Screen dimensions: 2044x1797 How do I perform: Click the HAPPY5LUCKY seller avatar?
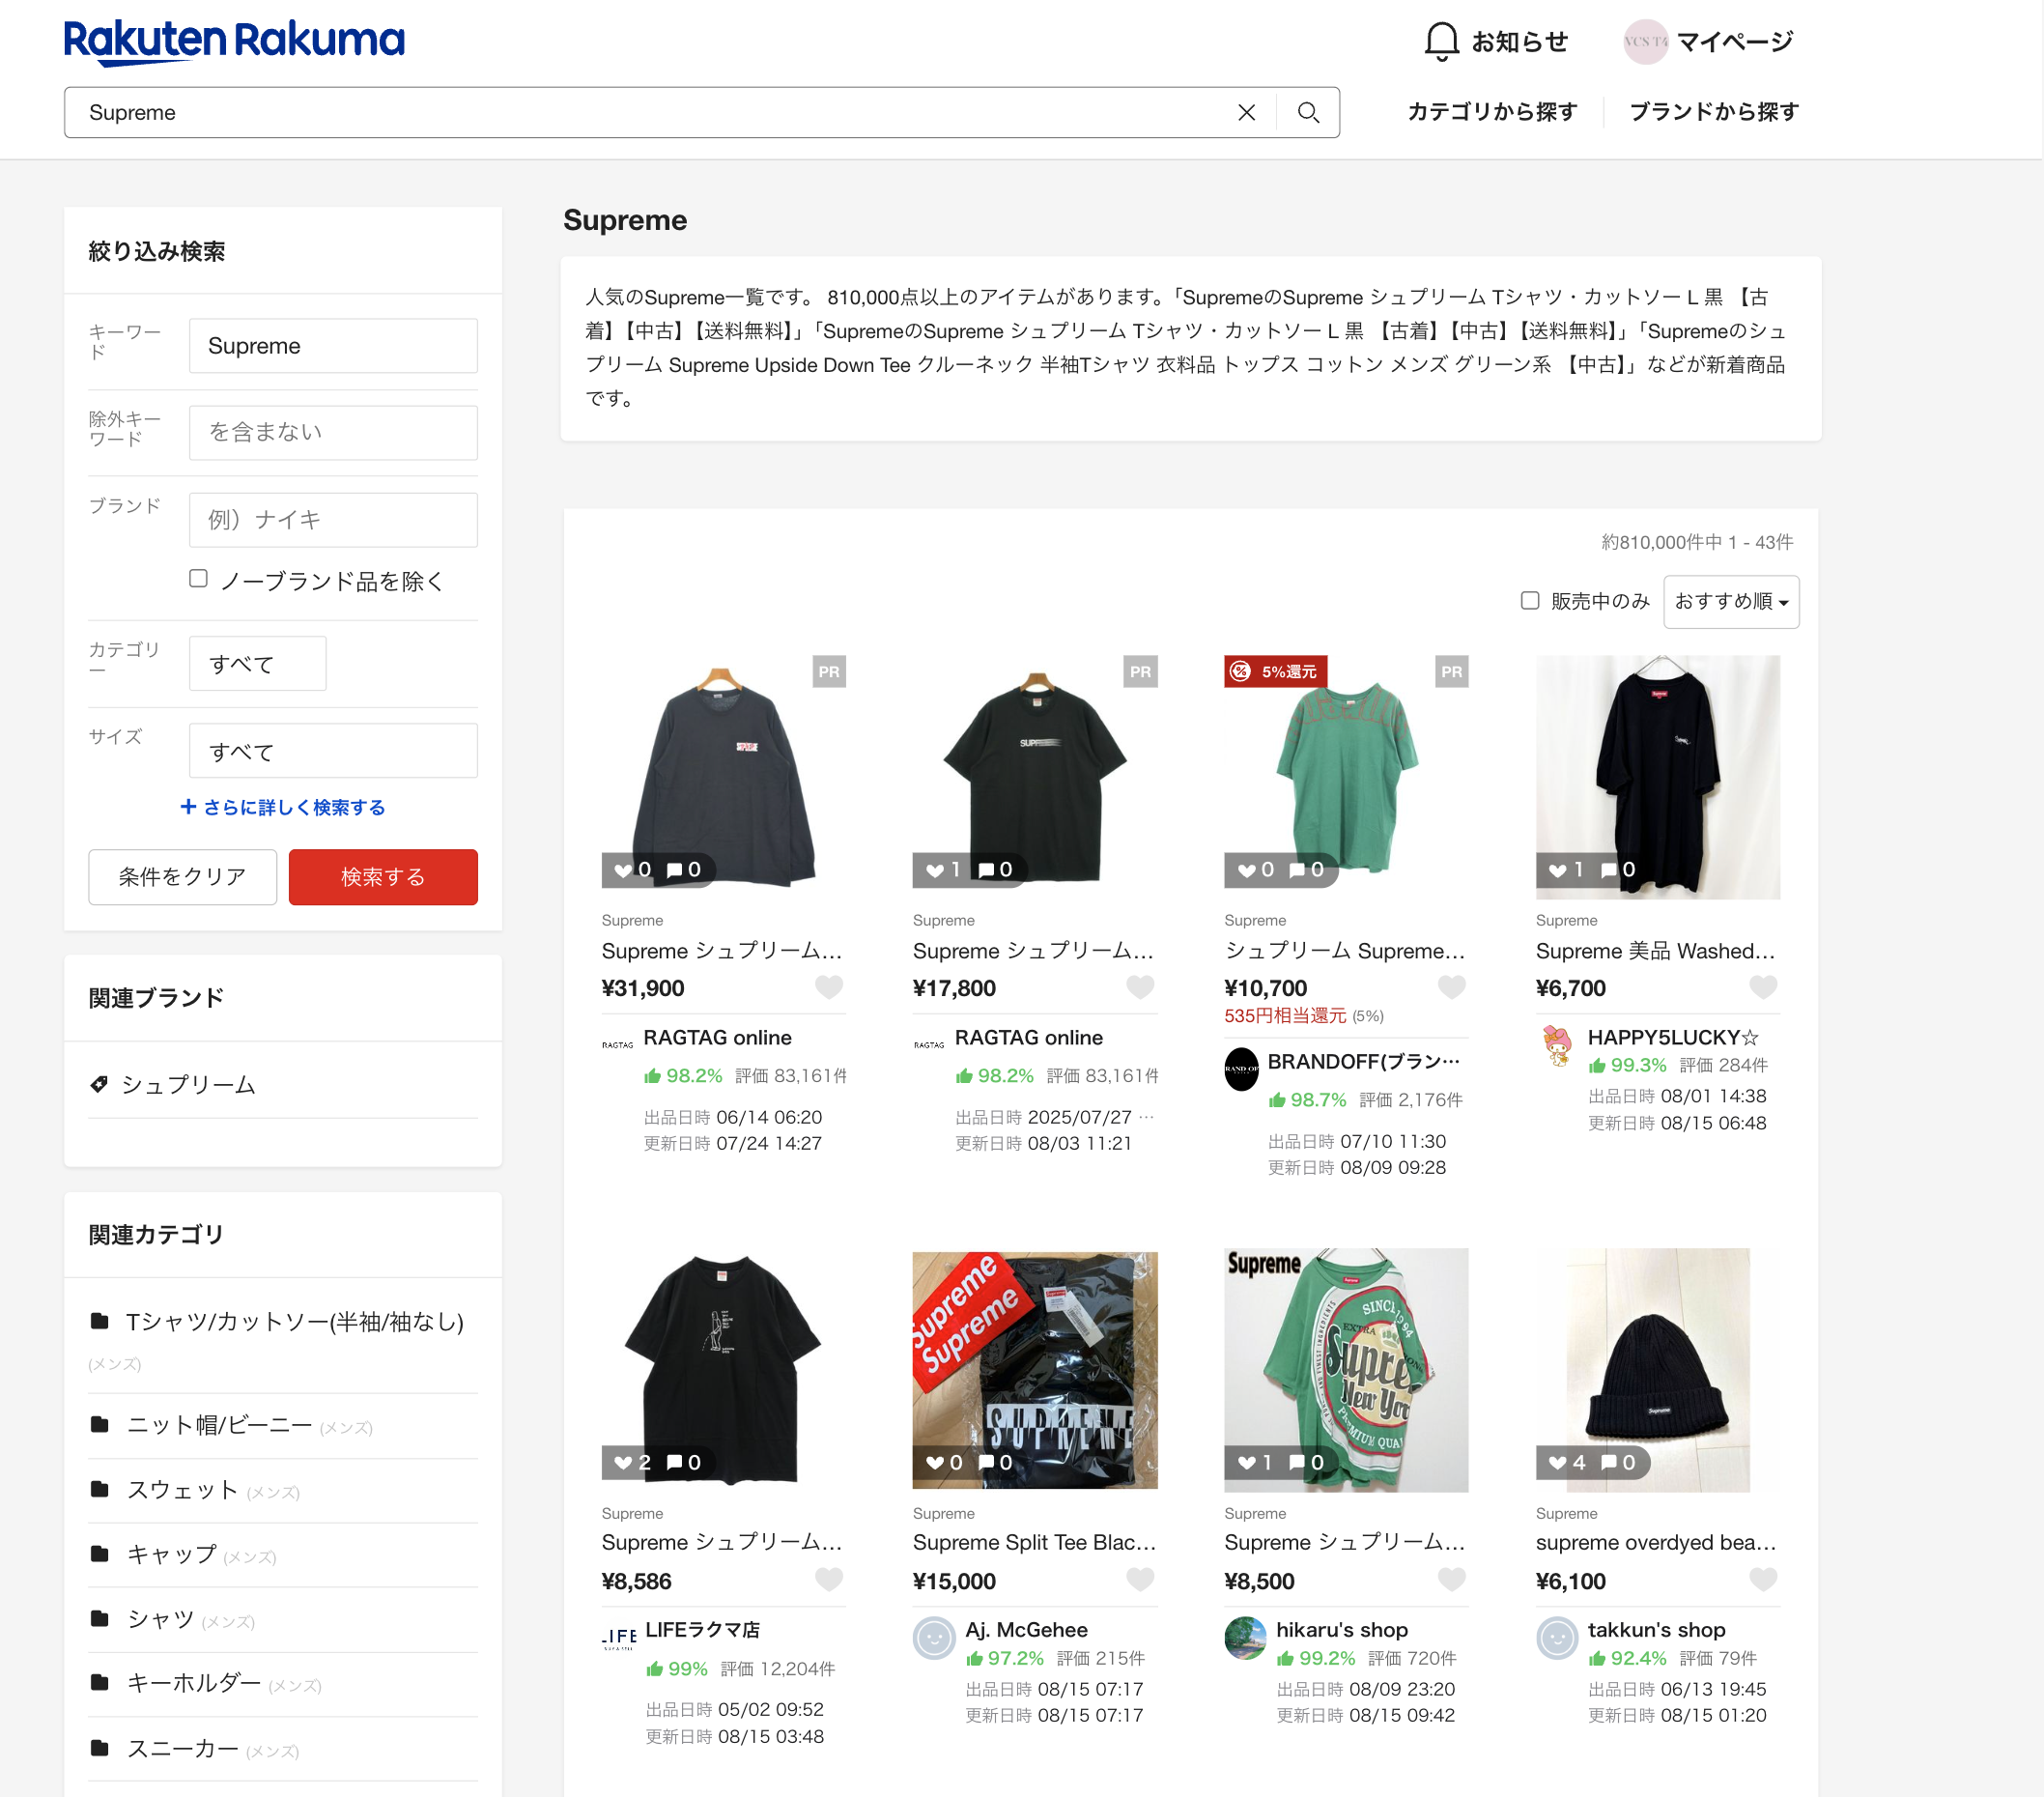(x=1557, y=1045)
